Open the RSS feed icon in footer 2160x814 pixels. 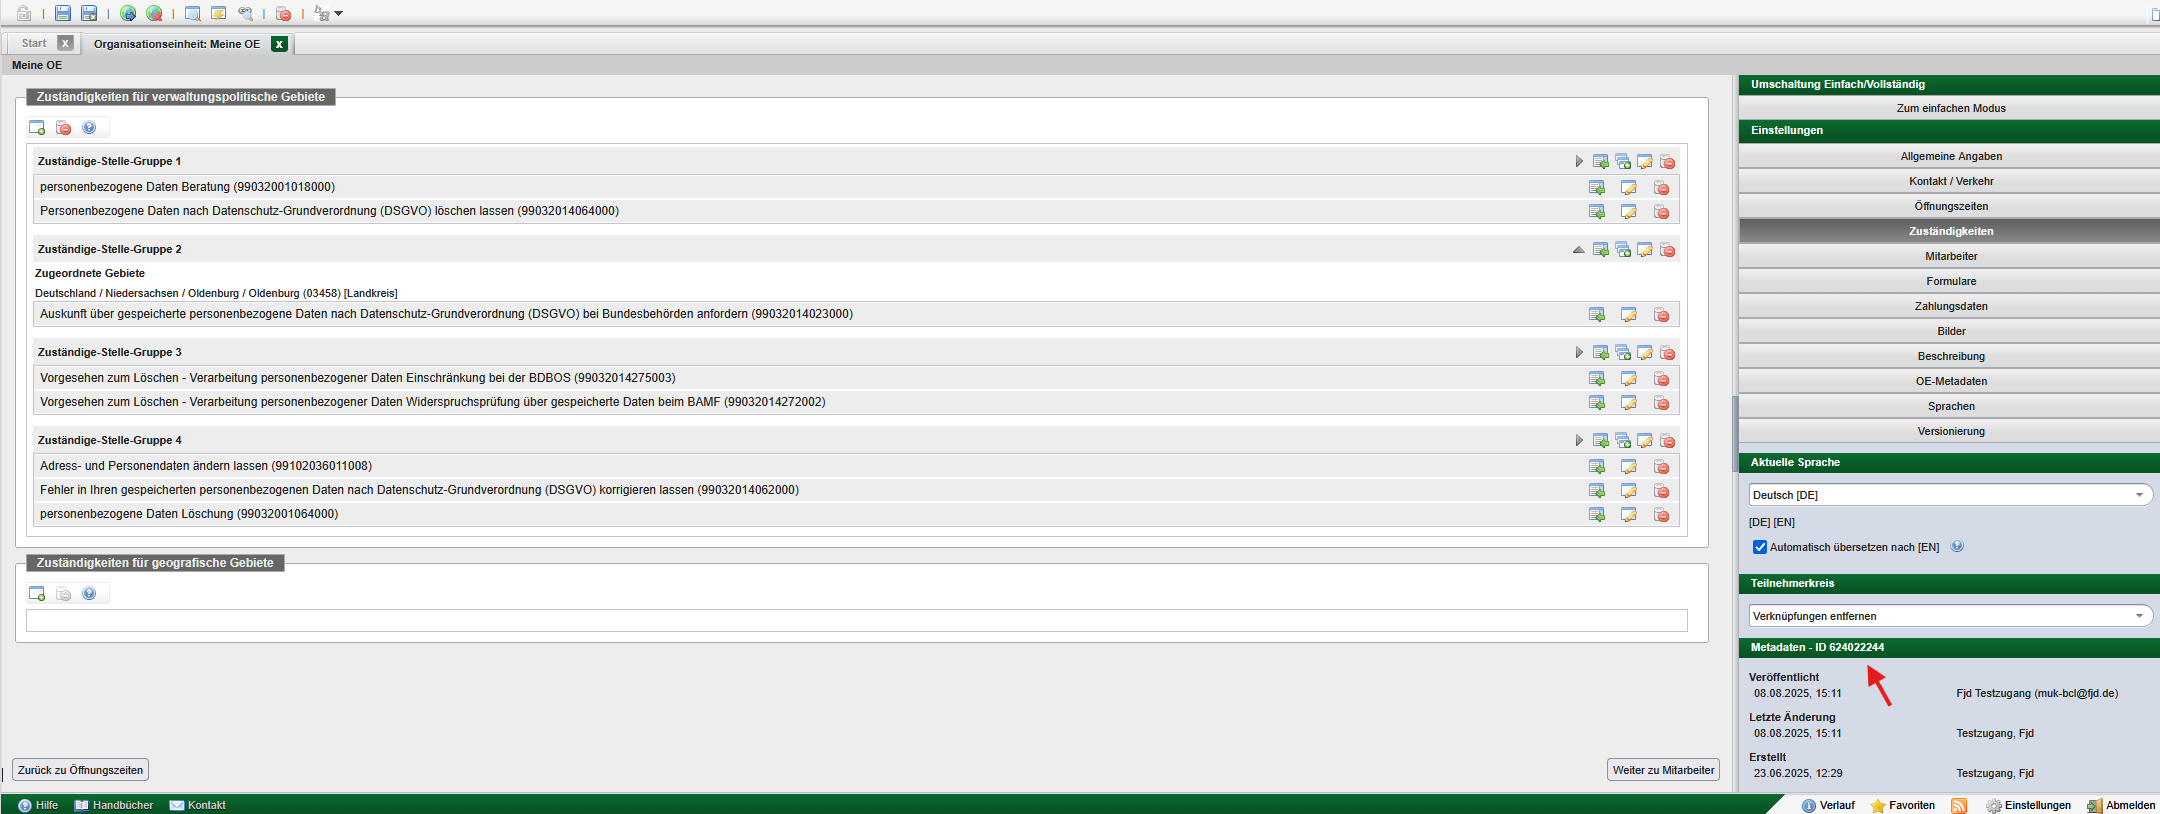click(x=1959, y=806)
